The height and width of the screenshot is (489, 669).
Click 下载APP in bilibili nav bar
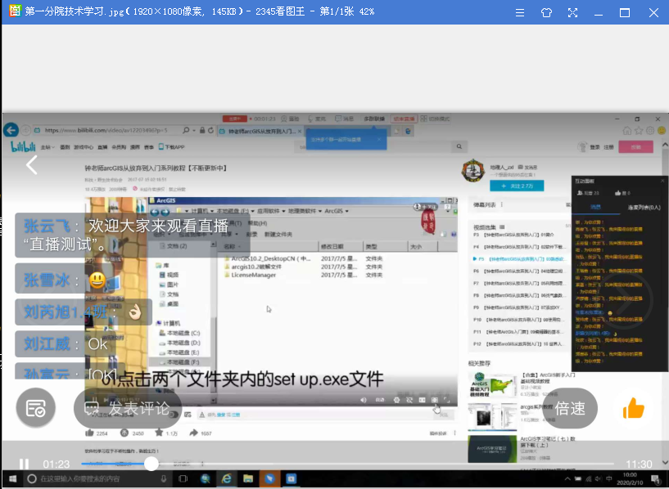pyautogui.click(x=172, y=147)
